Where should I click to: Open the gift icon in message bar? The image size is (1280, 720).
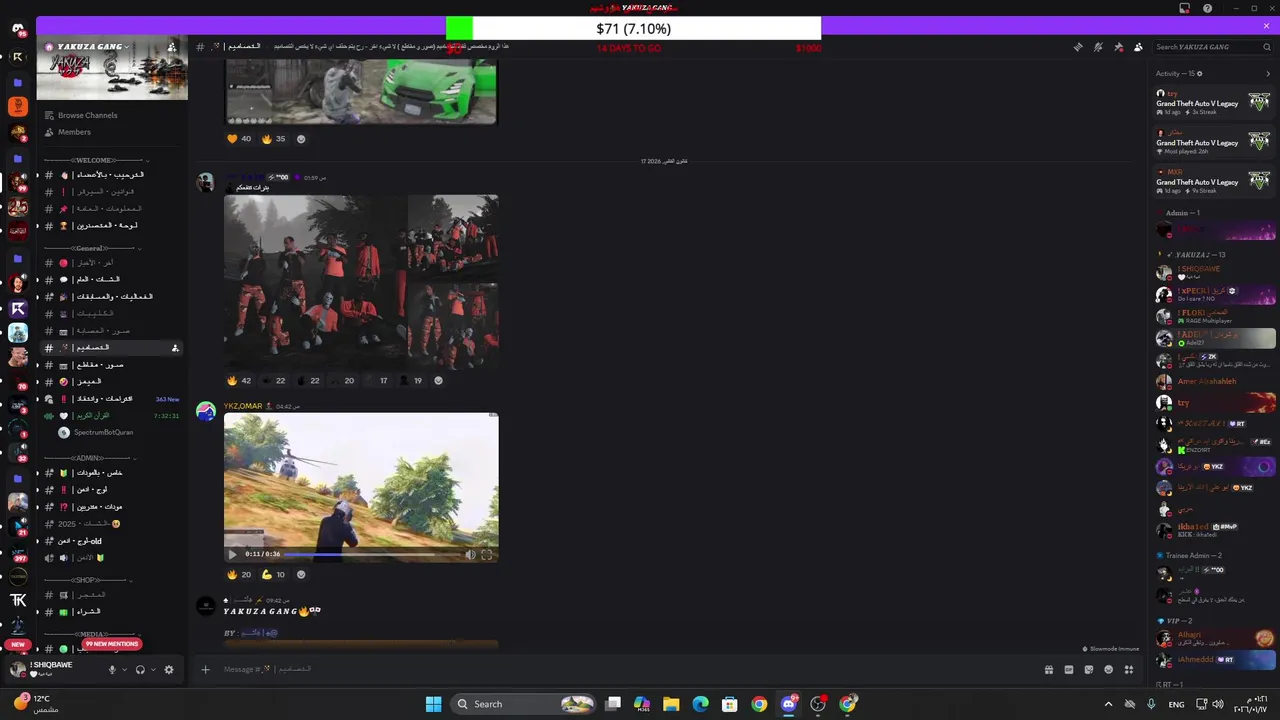pos(1049,670)
